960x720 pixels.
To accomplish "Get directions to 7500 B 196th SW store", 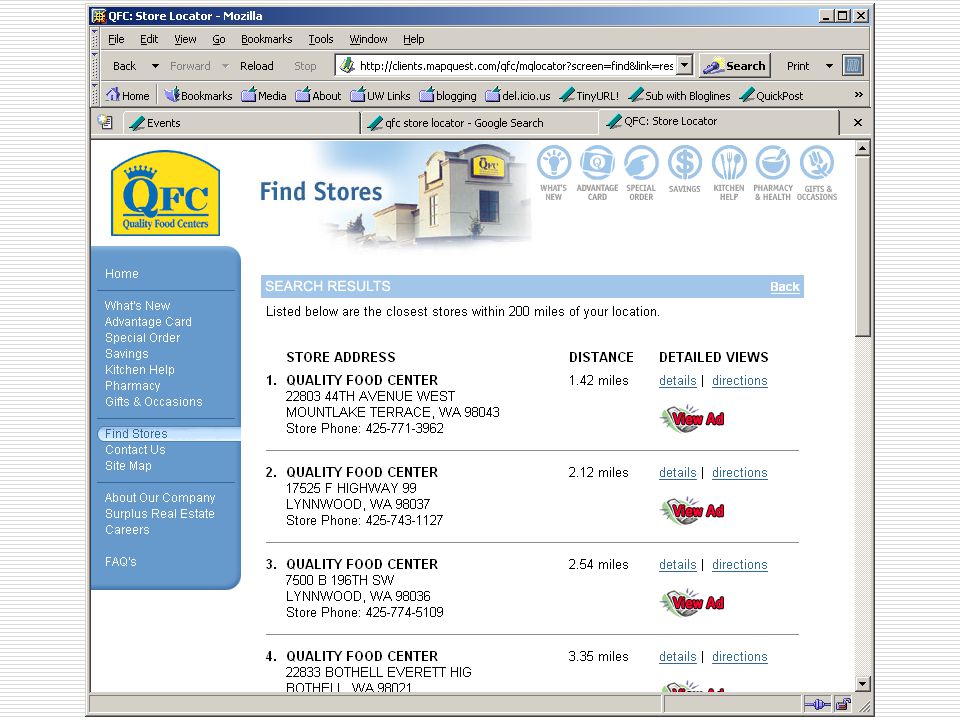I will tap(740, 564).
